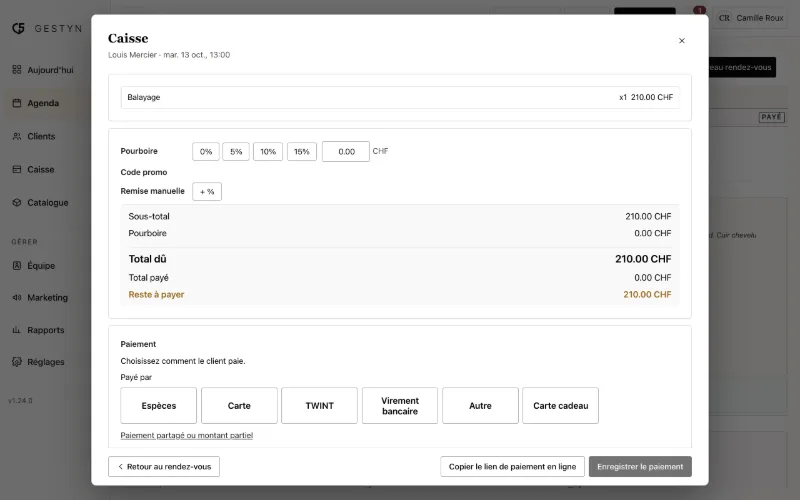Image resolution: width=800 pixels, height=500 pixels.
Task: Click the Aujourd'hui grid icon in the sidebar
Action: click(x=17, y=69)
